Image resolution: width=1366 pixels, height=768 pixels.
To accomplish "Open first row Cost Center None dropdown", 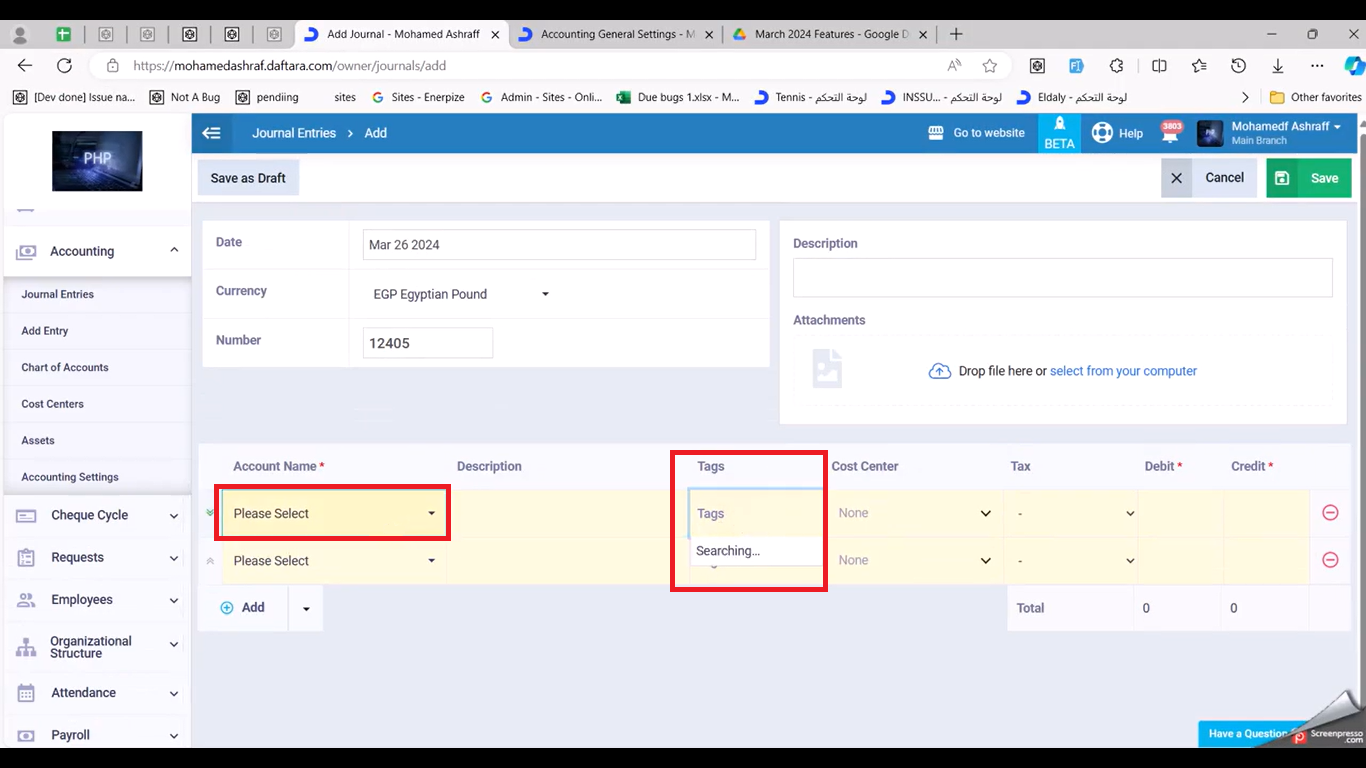I will (x=914, y=514).
